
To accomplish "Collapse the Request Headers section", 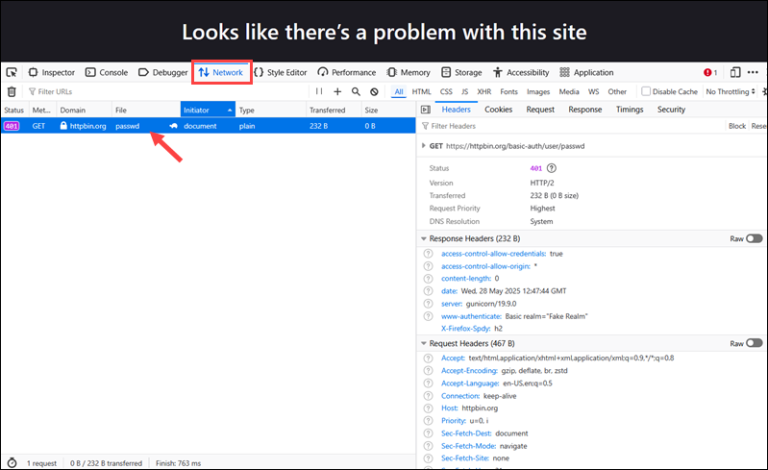I will [424, 343].
